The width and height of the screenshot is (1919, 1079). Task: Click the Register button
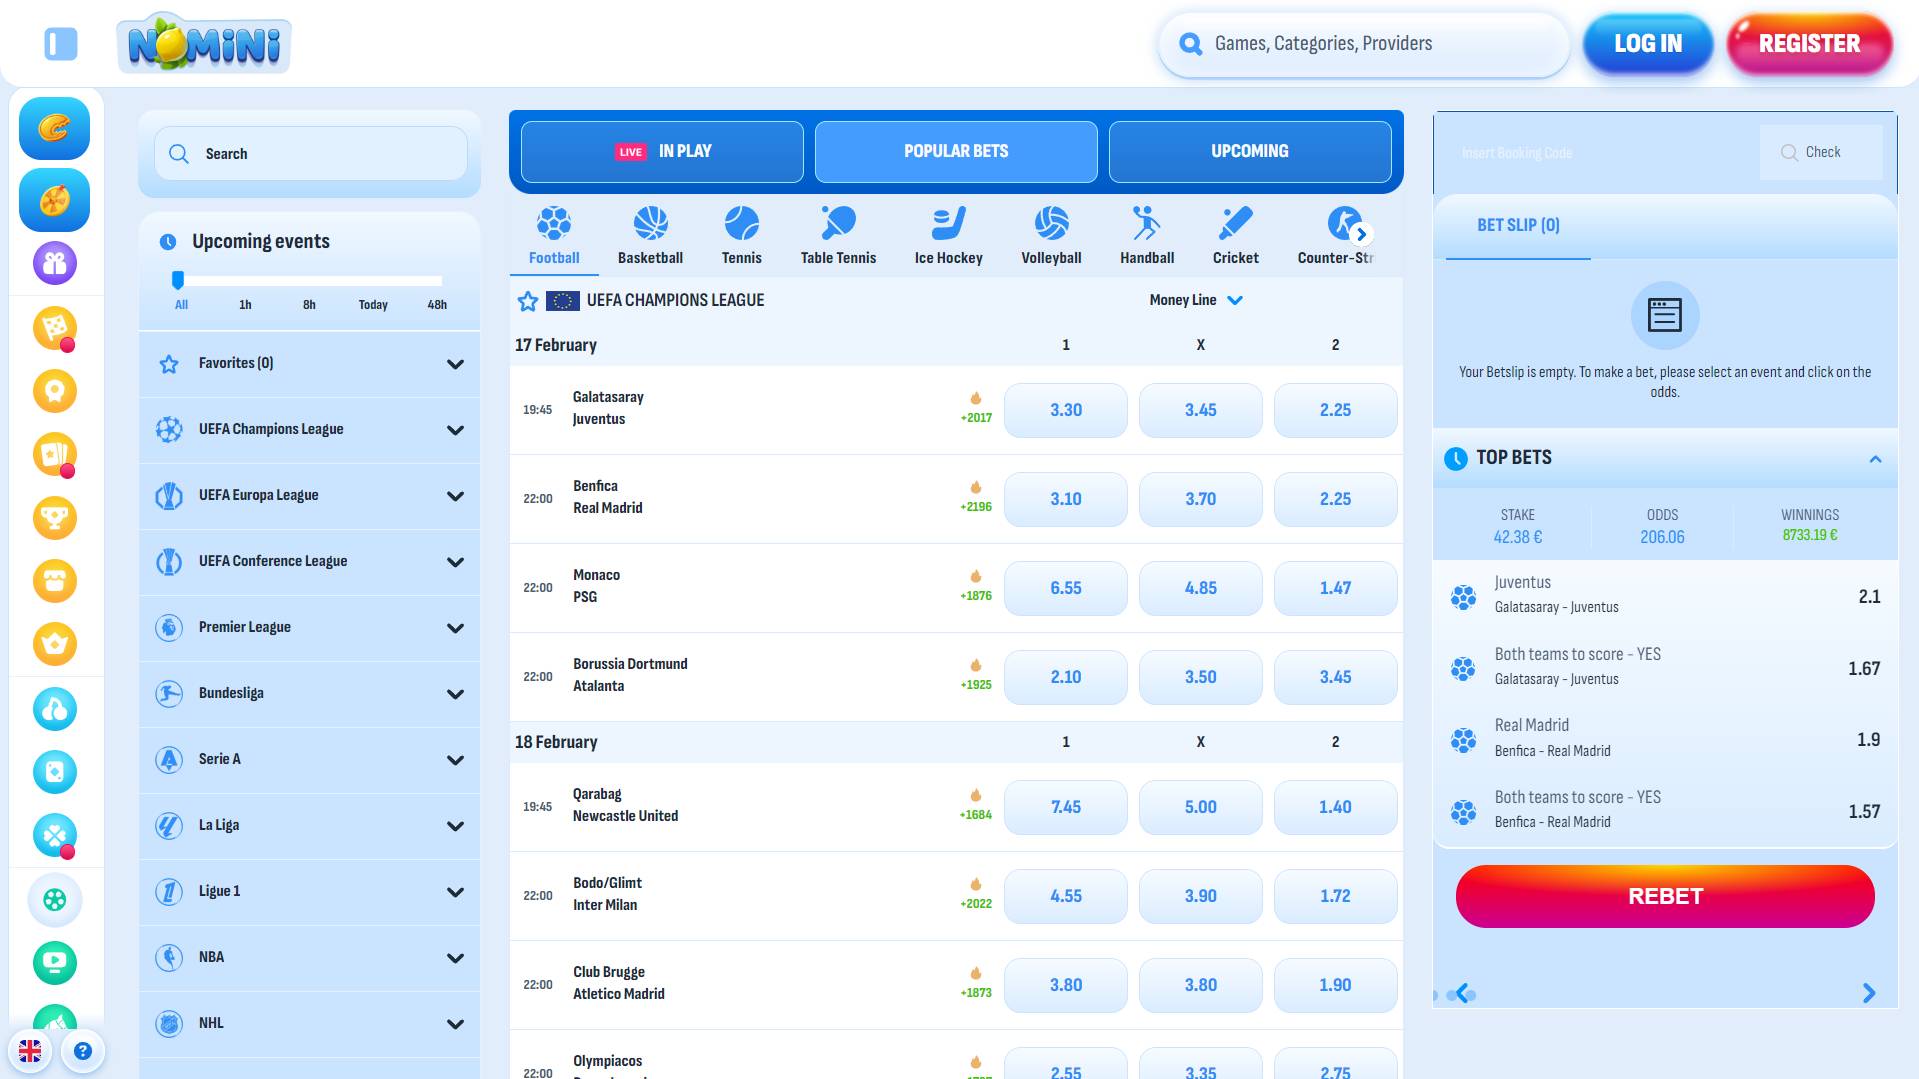[x=1809, y=44]
